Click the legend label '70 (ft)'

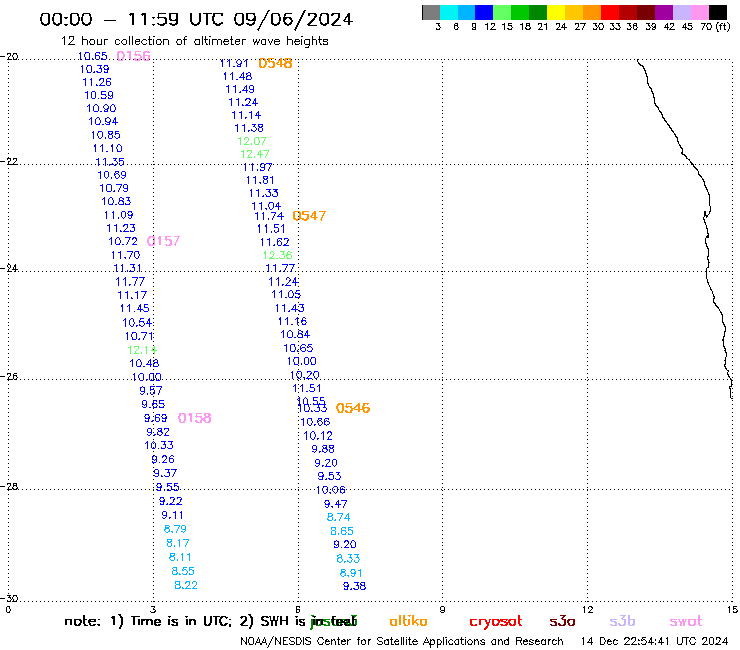(x=715, y=27)
